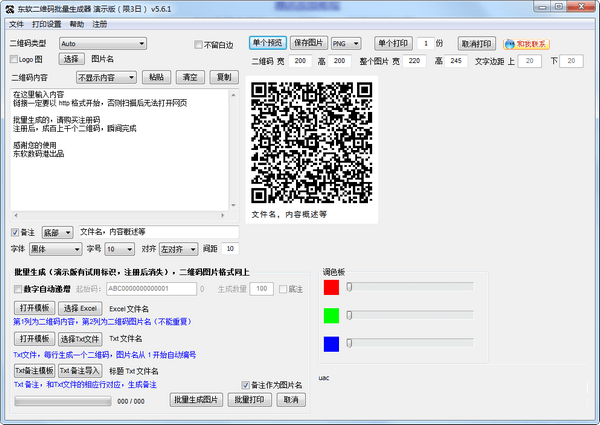Viewport: 600px width, 425px height.
Task: Click the 单个预览 button
Action: (x=268, y=44)
